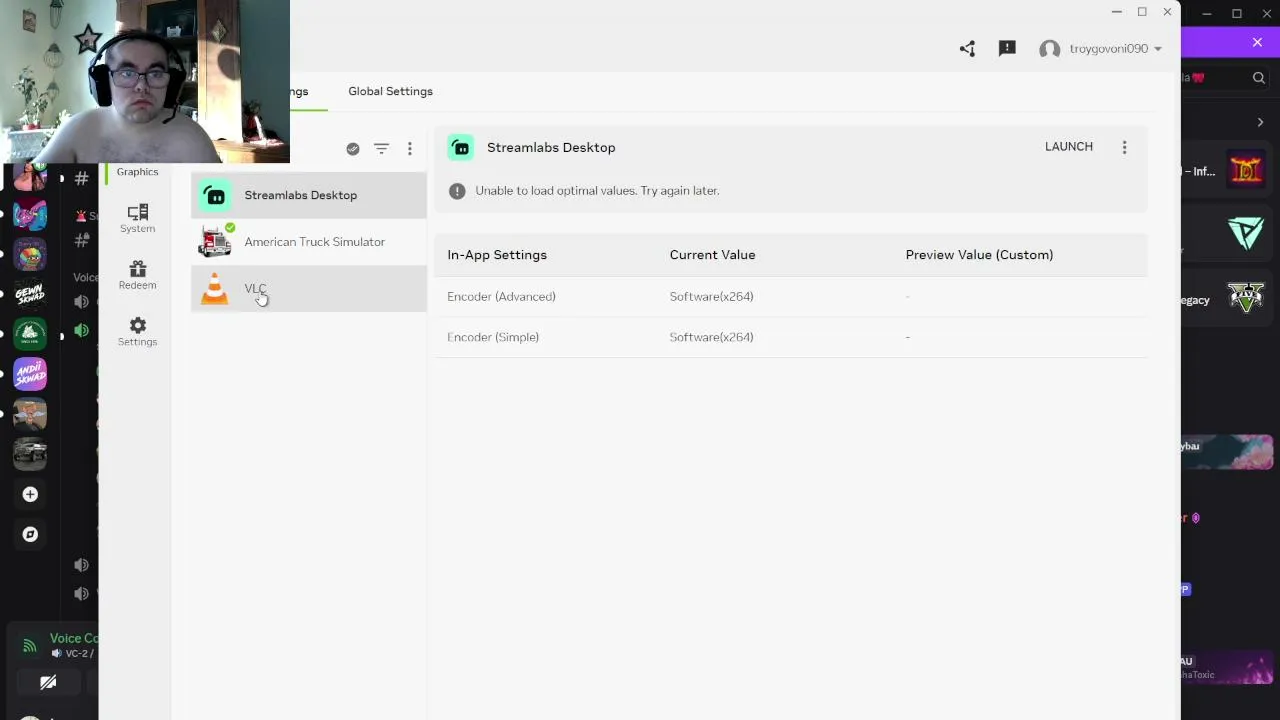Click Software(x264) value for Encoder (Simple)
The width and height of the screenshot is (1280, 720).
711,337
